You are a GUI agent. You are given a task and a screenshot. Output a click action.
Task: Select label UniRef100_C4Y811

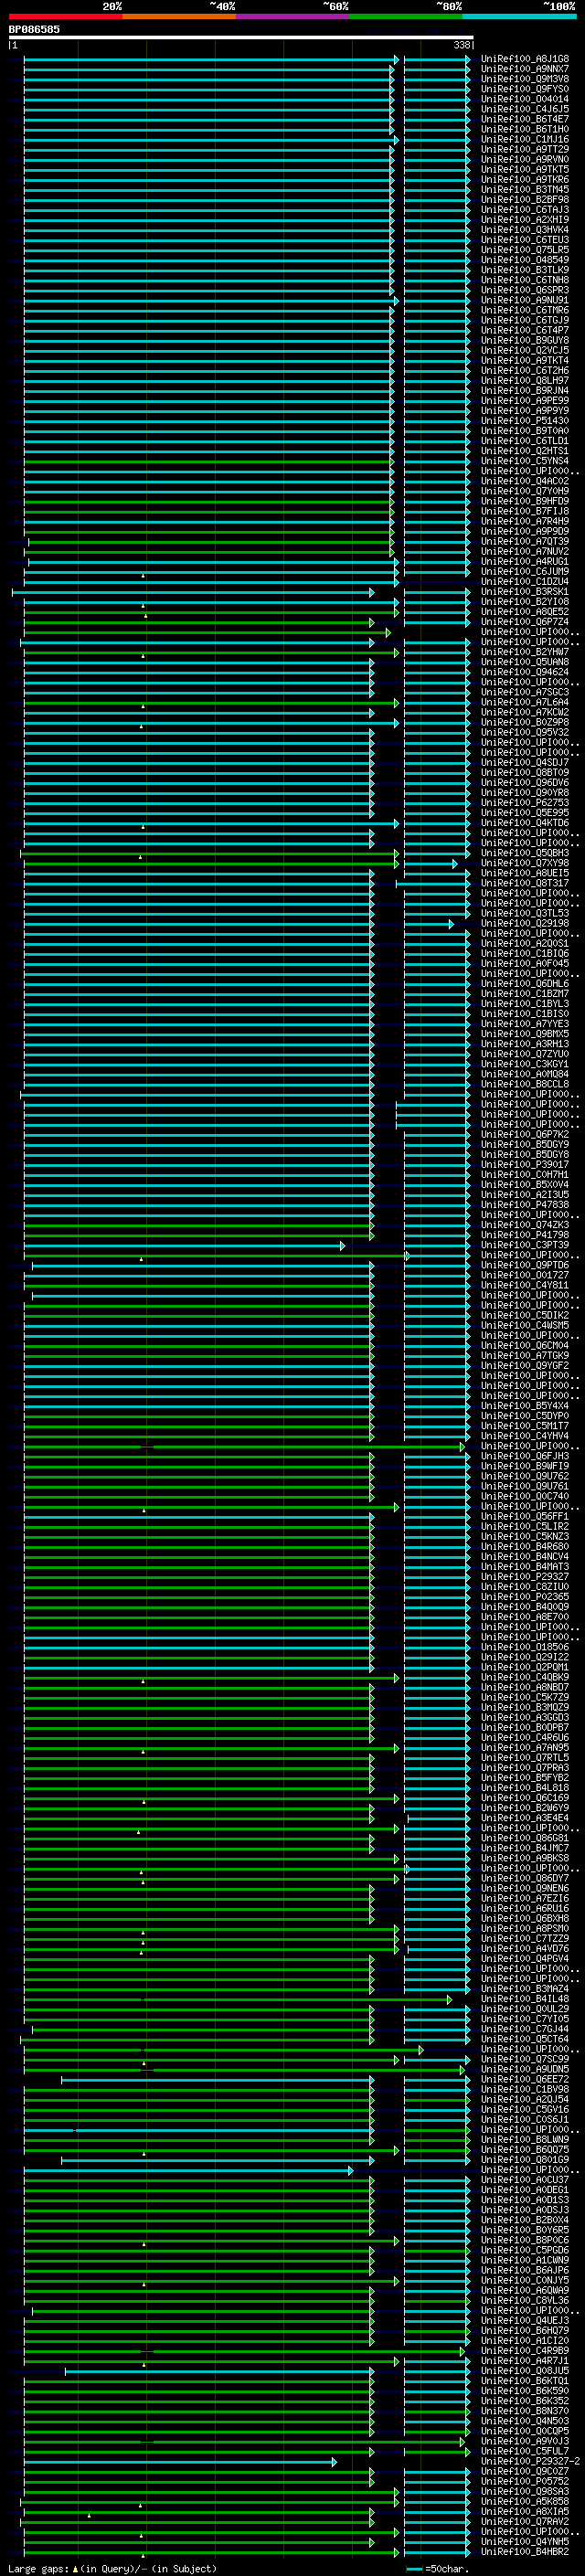(x=524, y=1285)
